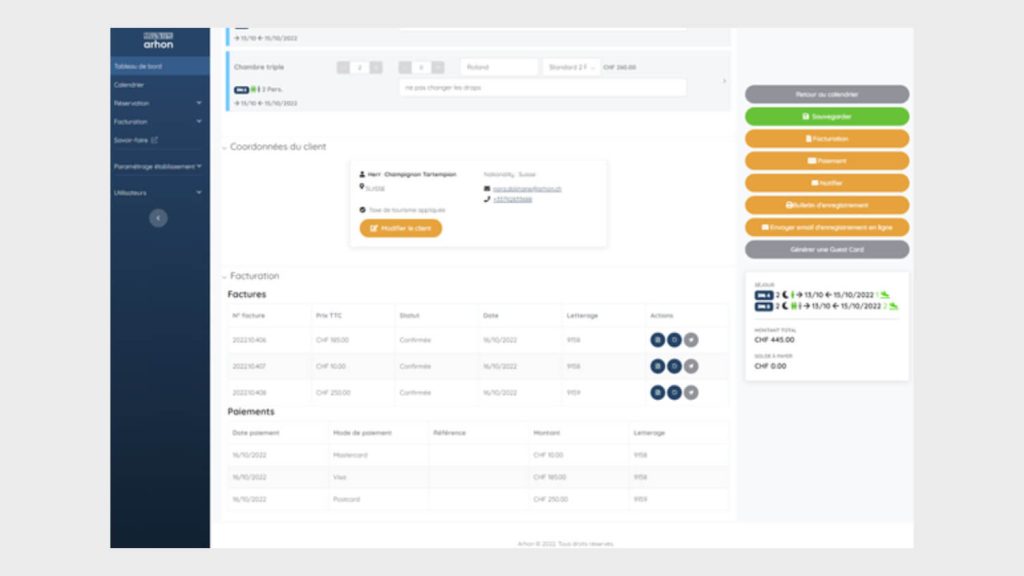Click the green icon ending the second Séjour line
Screen dimensions: 1024x576
coord(893,306)
